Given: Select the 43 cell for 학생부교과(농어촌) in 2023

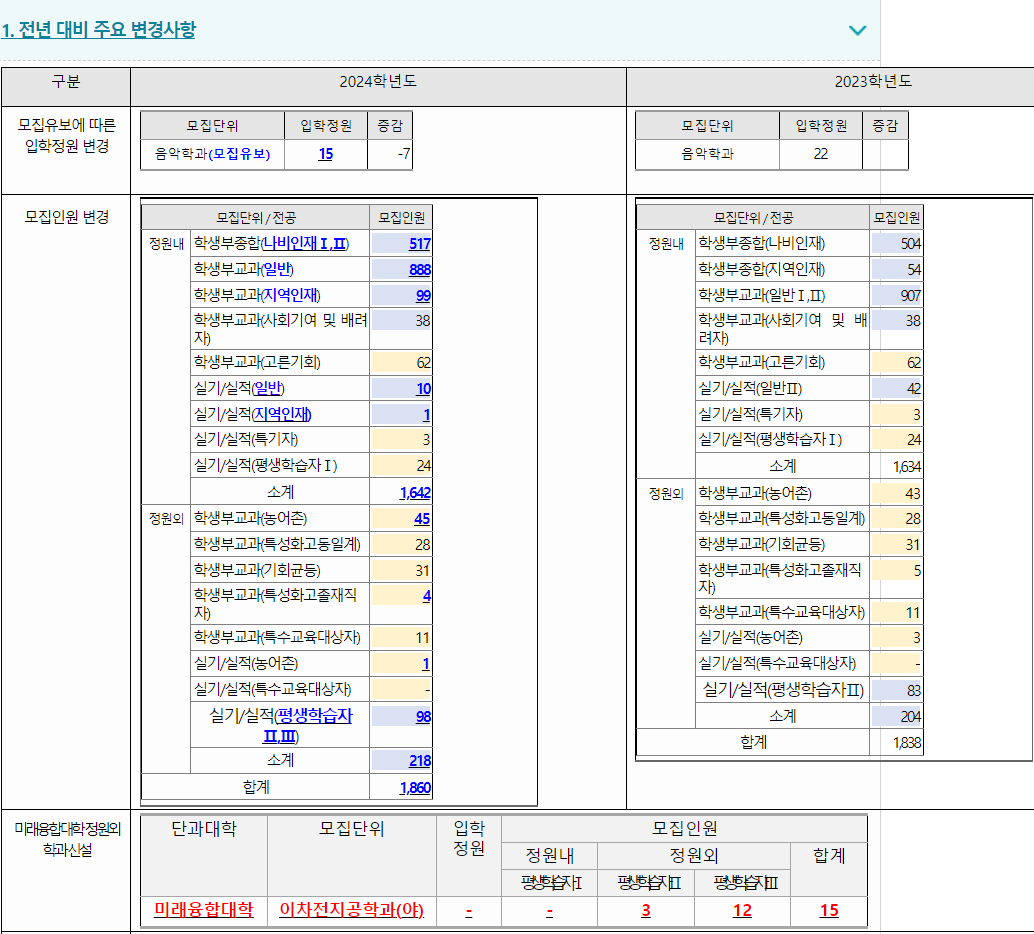Looking at the screenshot, I should point(896,493).
